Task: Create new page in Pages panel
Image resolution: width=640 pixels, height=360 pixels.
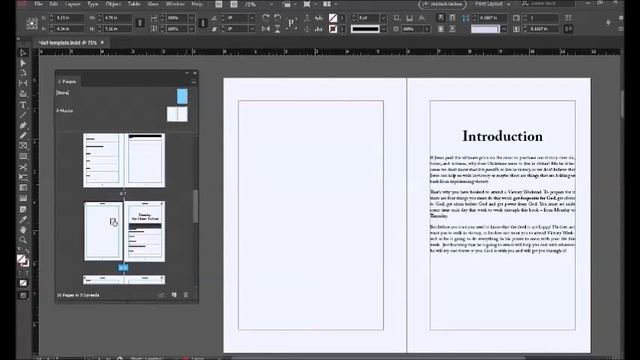Action: (174, 295)
